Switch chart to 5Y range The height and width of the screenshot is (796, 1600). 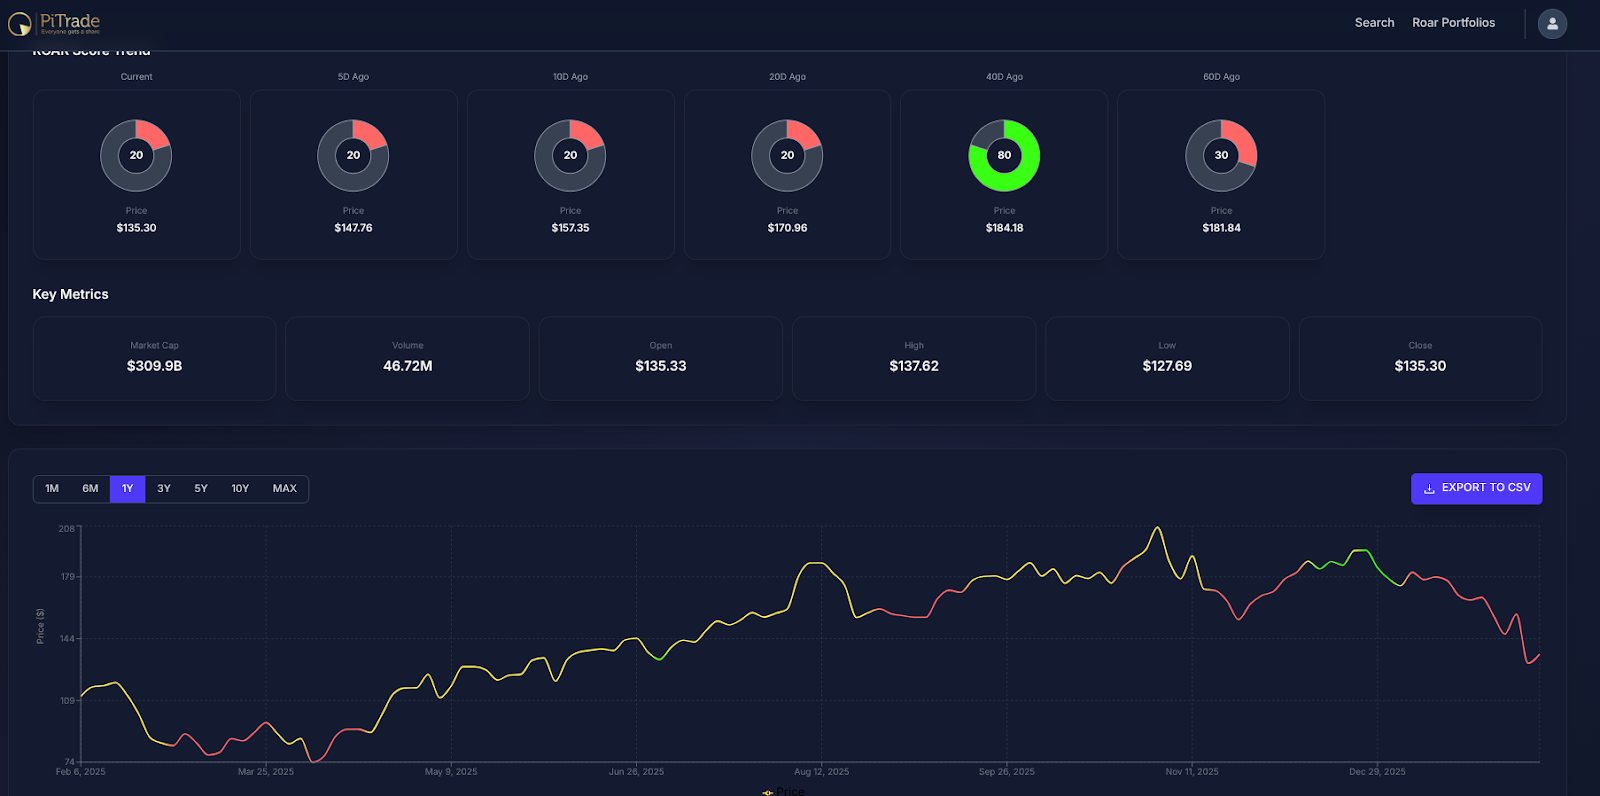point(201,489)
